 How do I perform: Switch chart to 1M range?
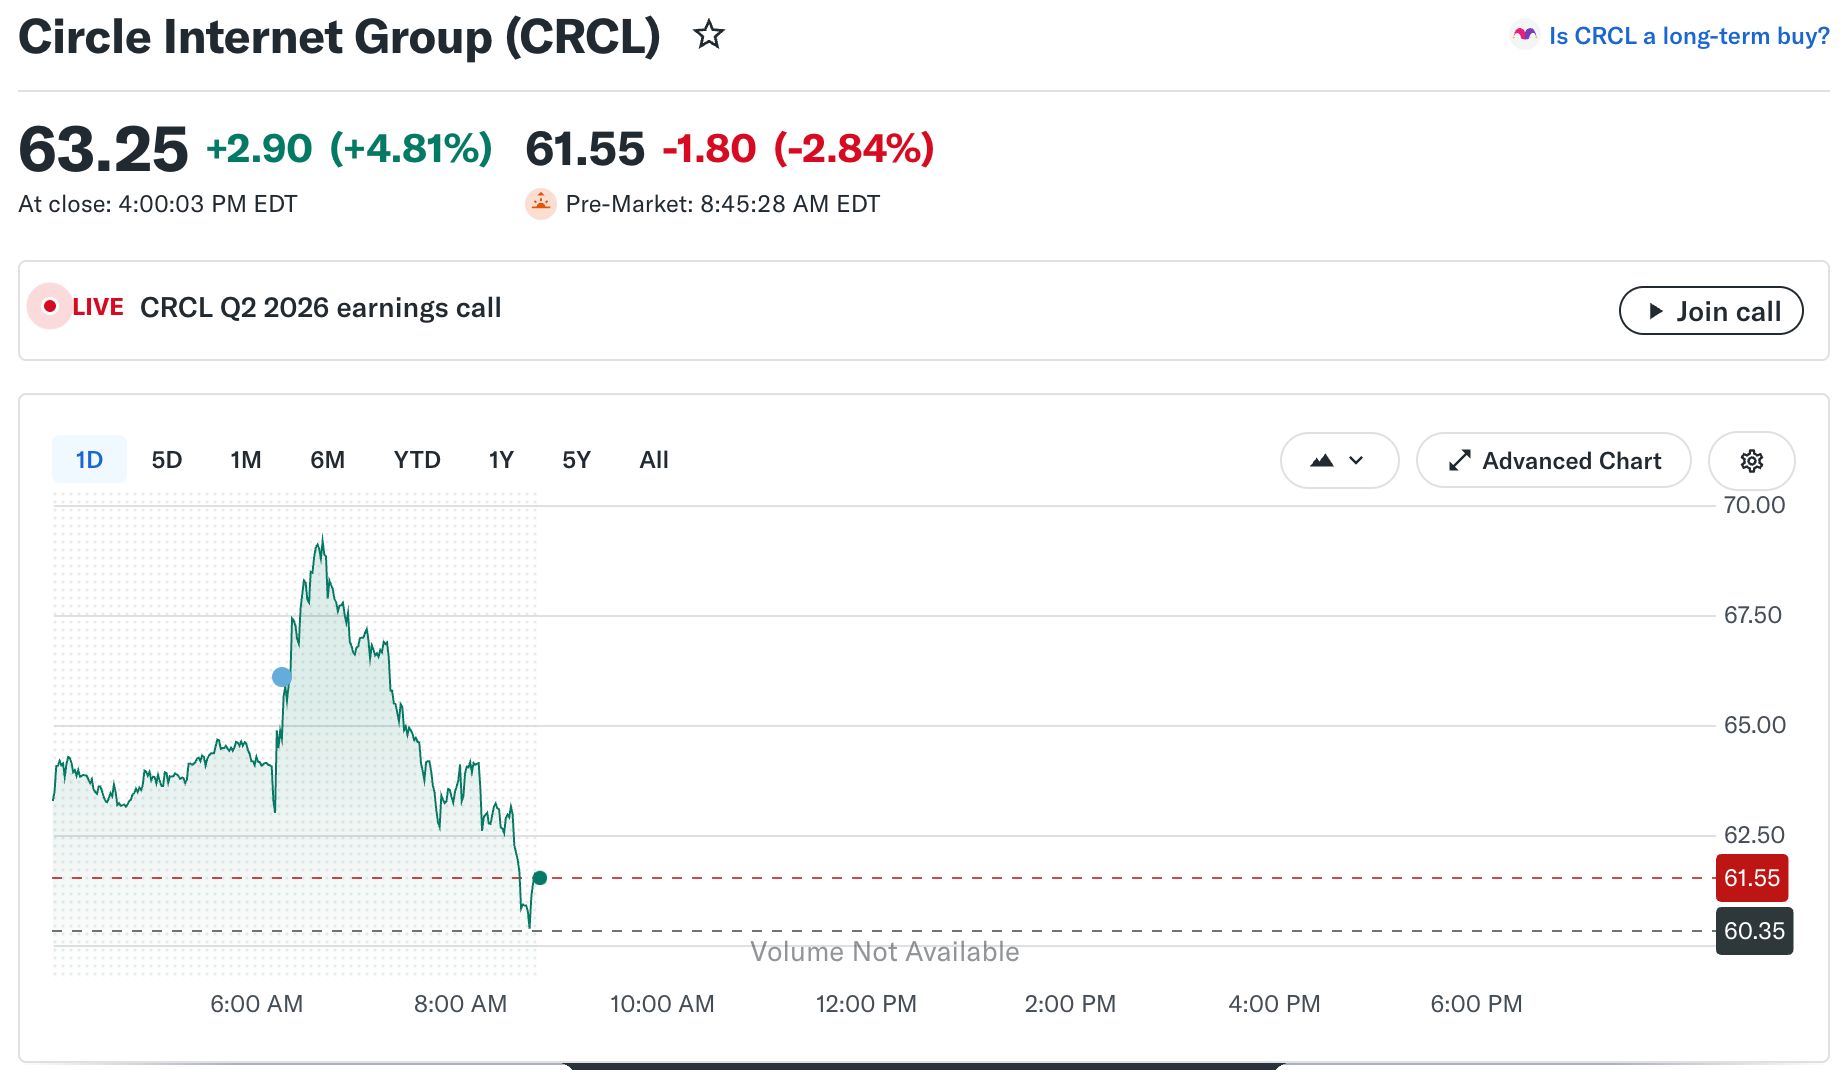point(246,460)
